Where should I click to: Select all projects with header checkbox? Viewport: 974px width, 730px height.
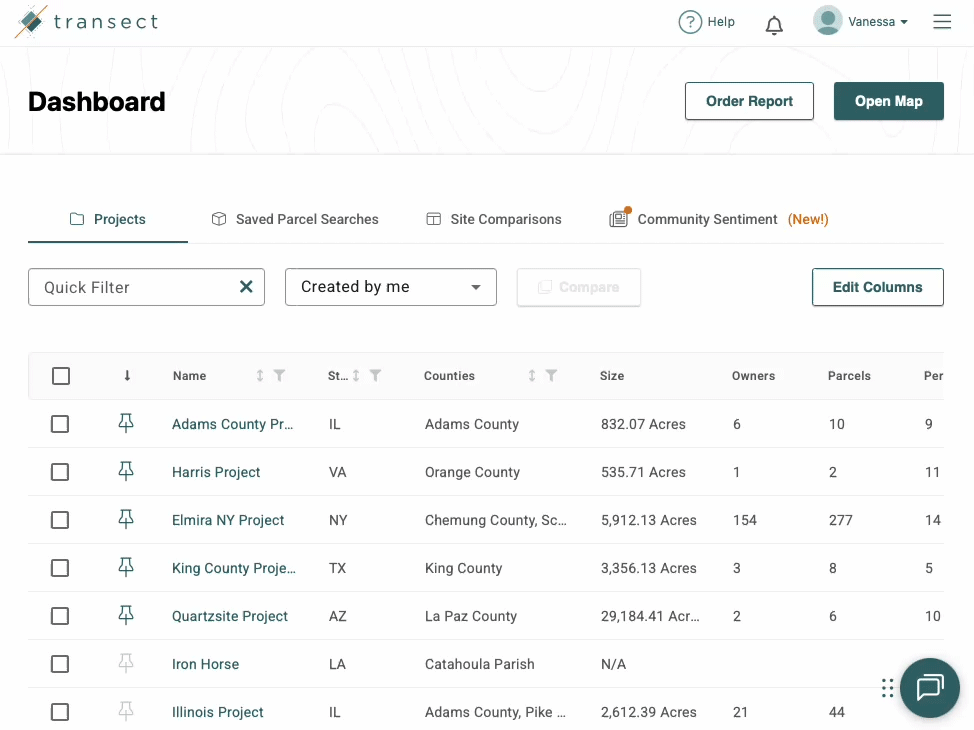(61, 376)
